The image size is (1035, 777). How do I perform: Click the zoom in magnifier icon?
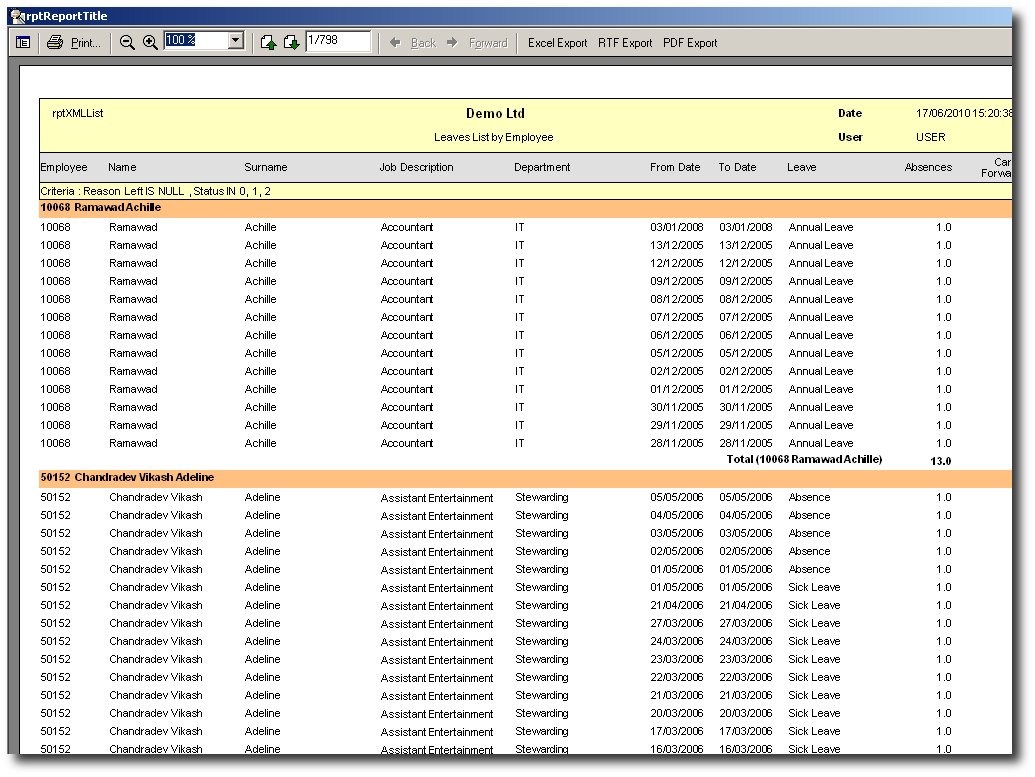150,43
